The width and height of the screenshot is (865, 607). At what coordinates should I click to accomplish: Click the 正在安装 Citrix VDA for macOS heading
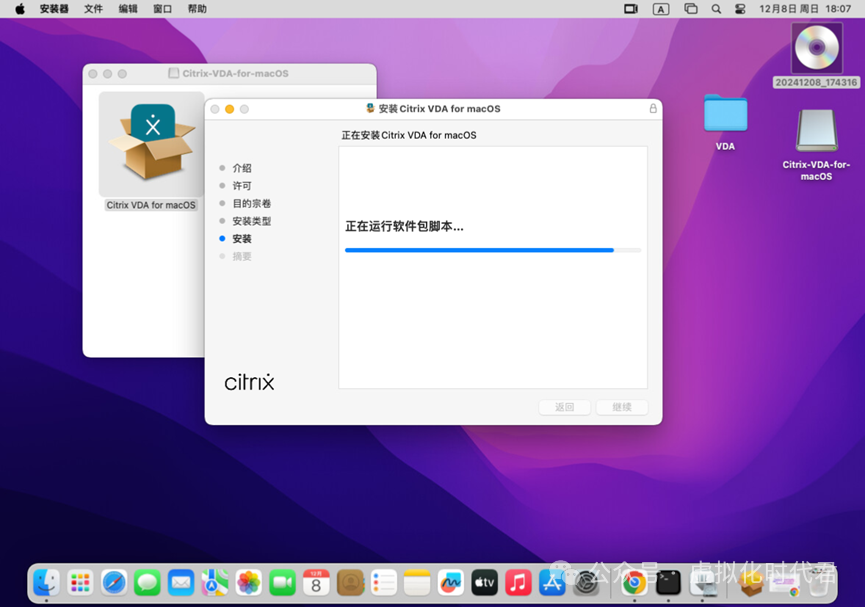409,135
